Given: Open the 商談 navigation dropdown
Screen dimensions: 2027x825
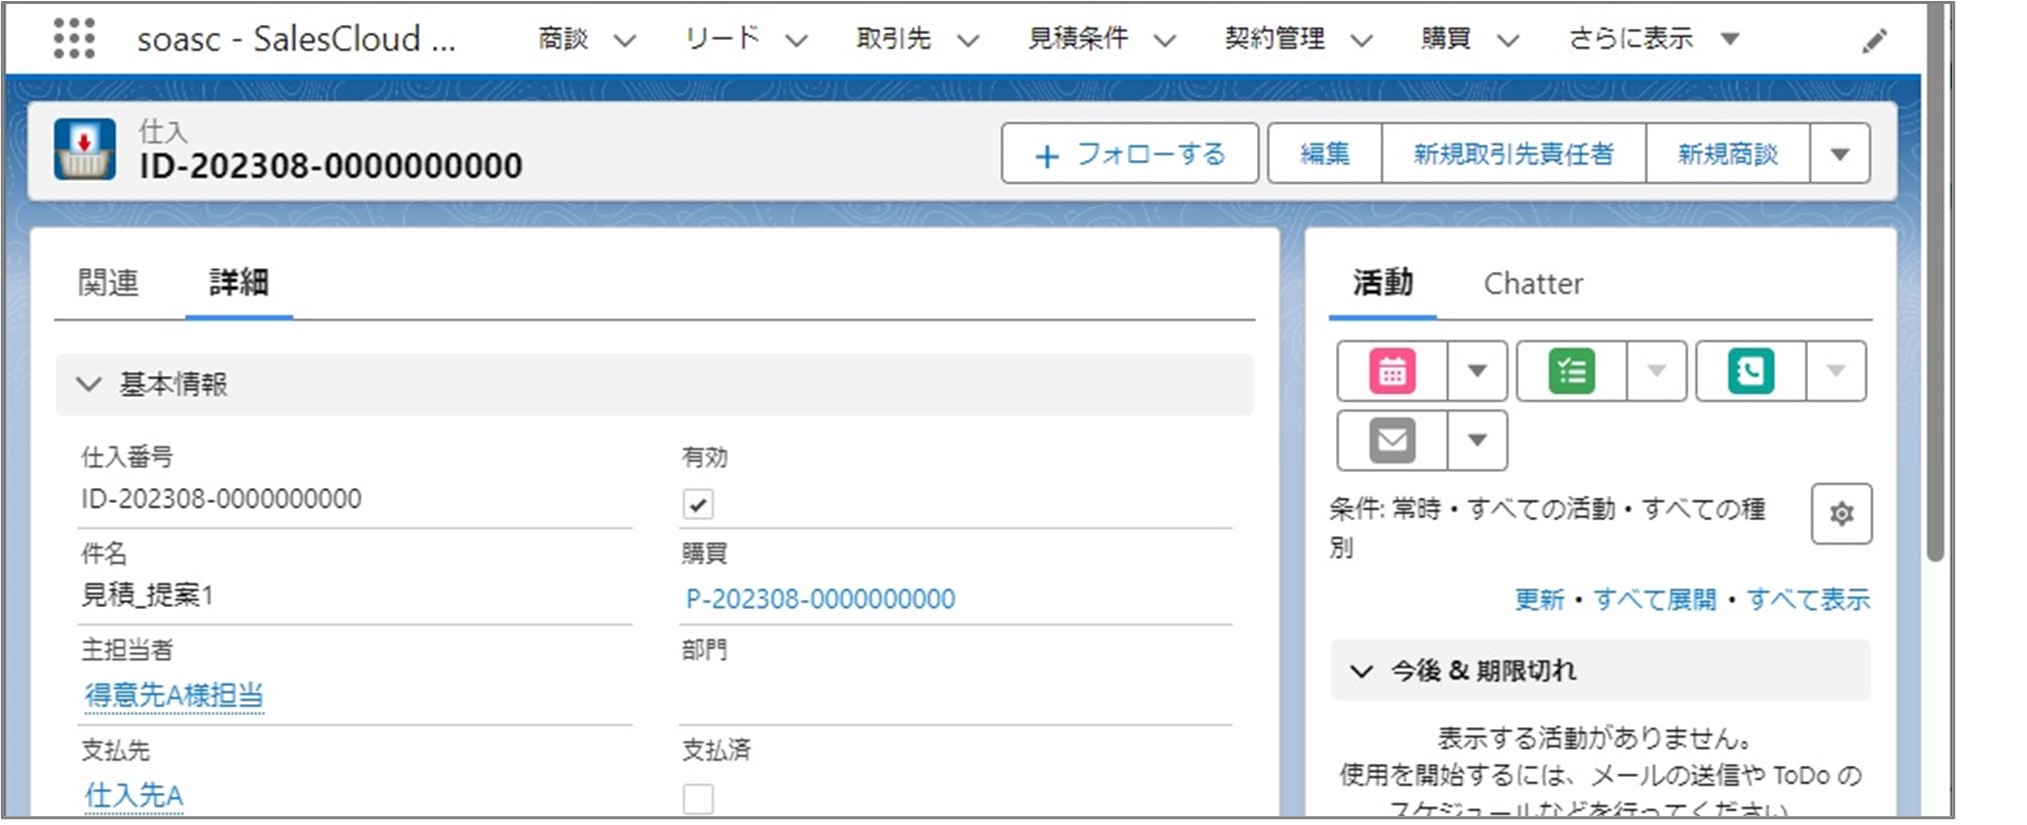Looking at the screenshot, I should click(625, 41).
